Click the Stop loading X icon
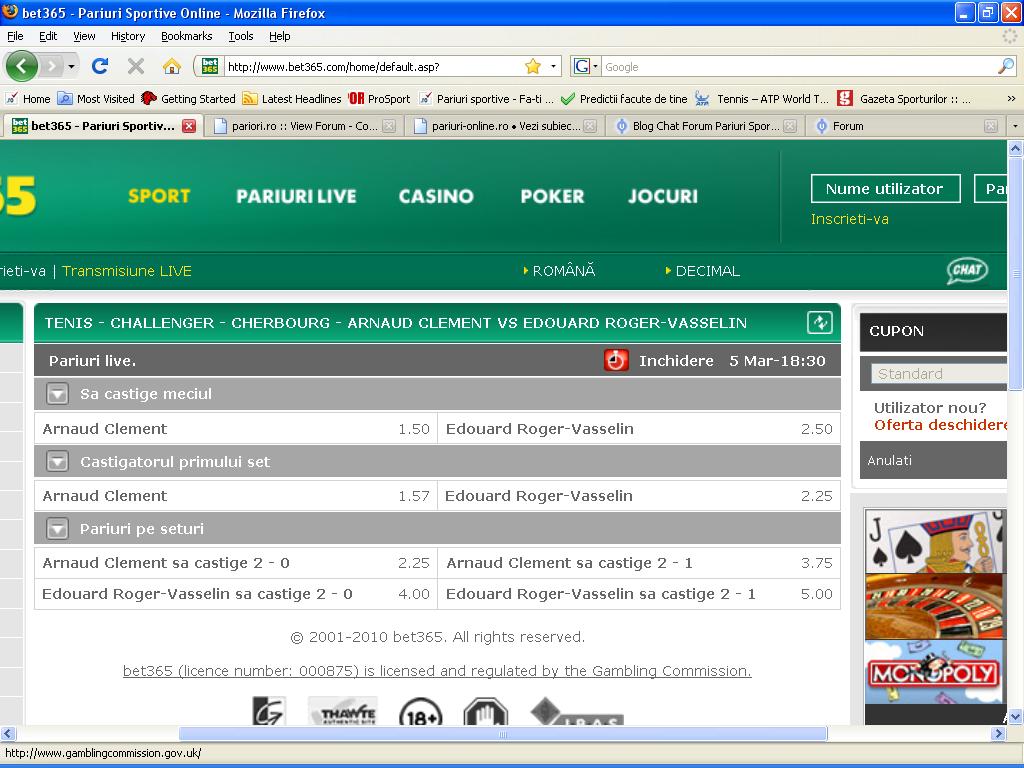 click(x=135, y=66)
